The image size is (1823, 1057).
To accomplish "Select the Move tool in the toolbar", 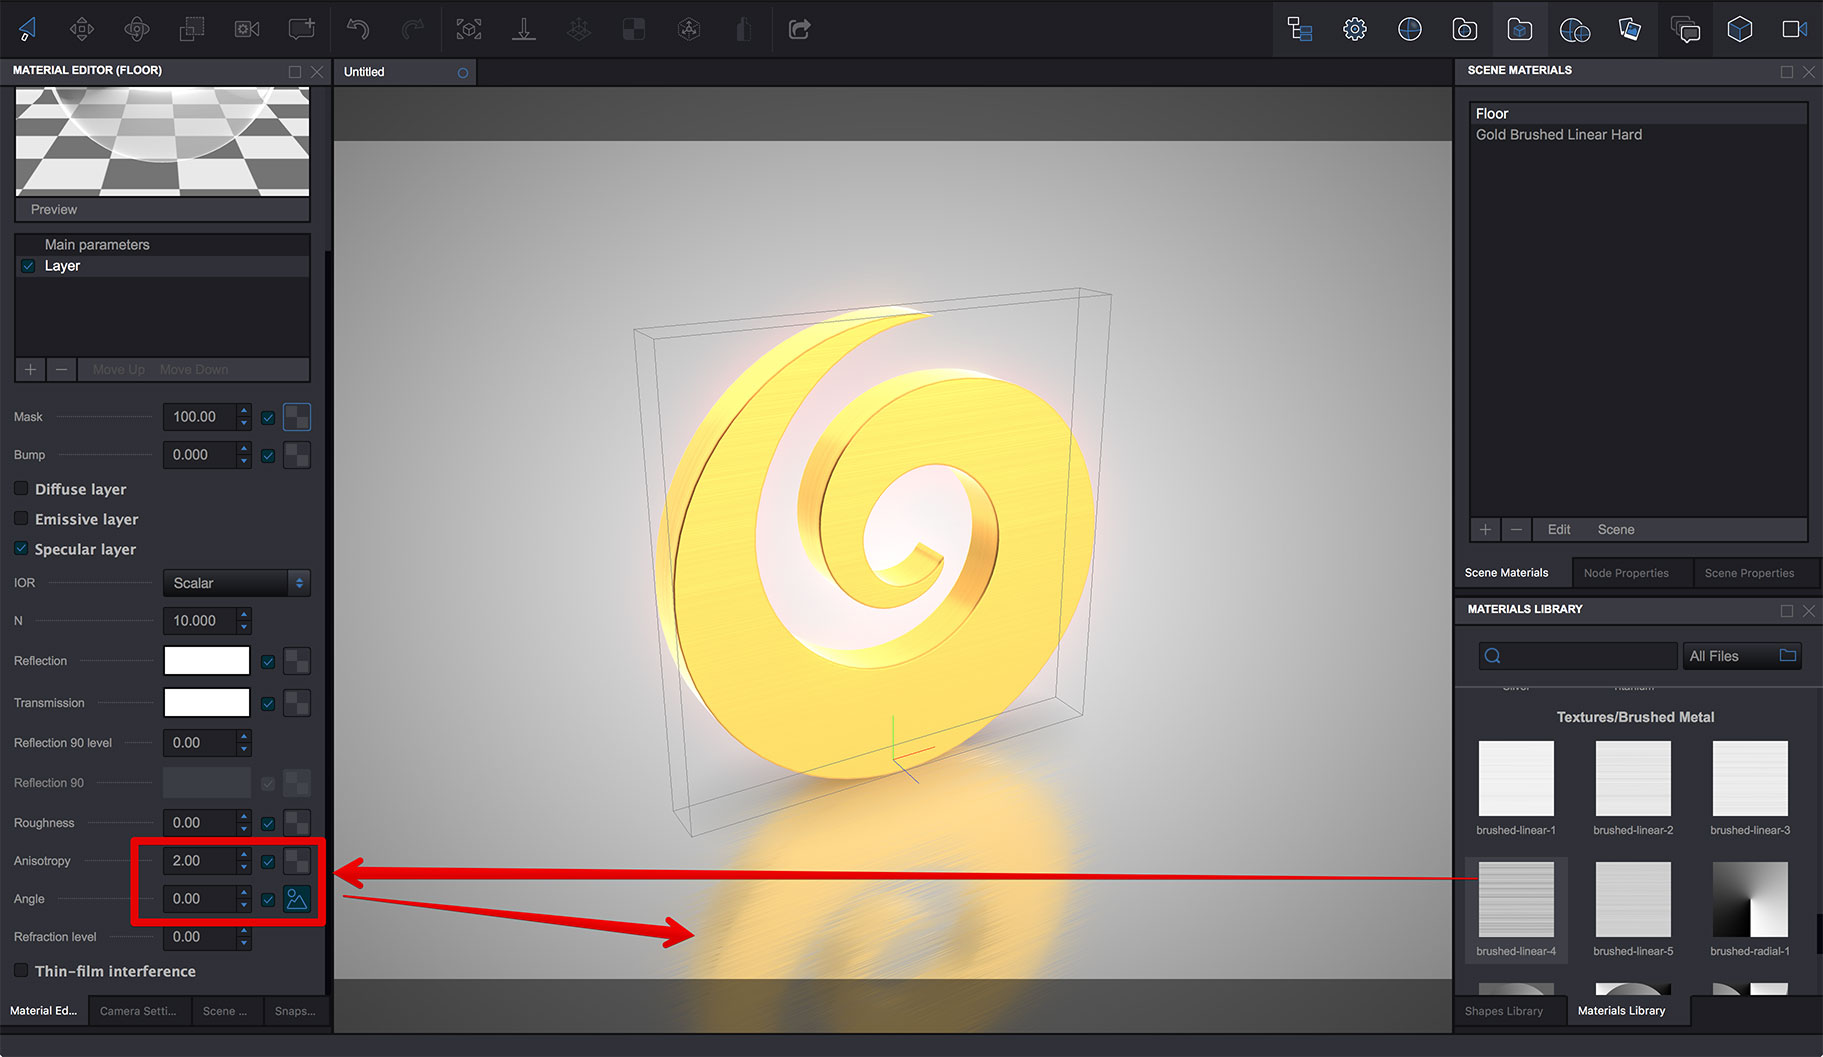I will tap(82, 29).
